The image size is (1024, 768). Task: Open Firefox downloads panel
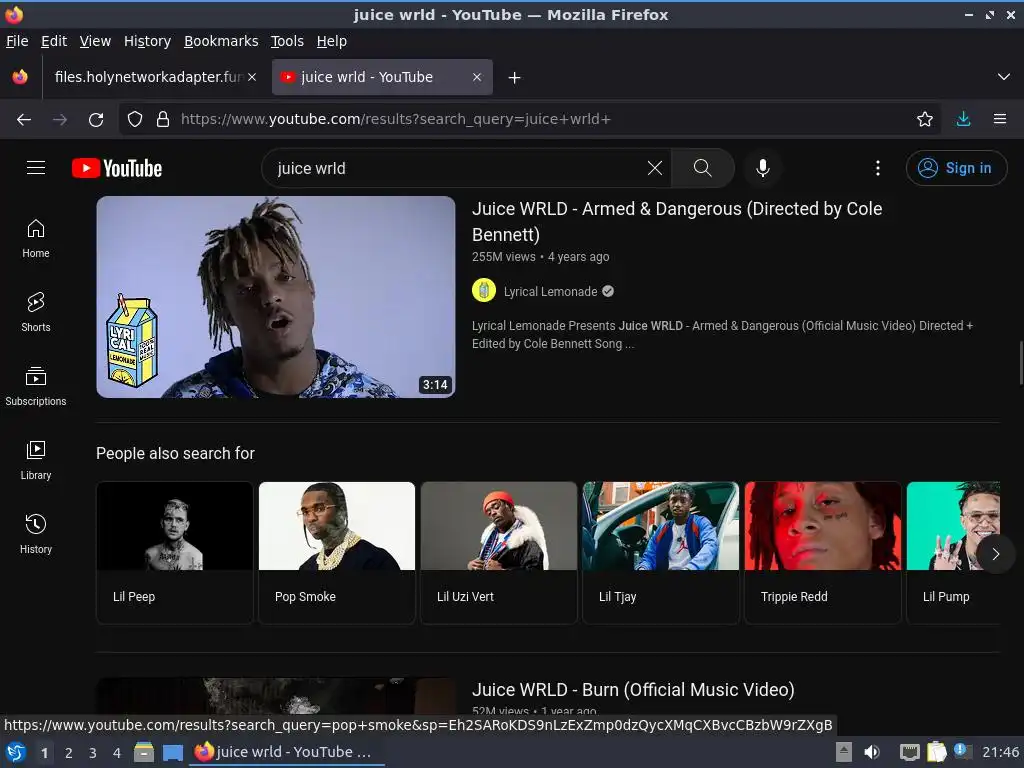tap(963, 119)
